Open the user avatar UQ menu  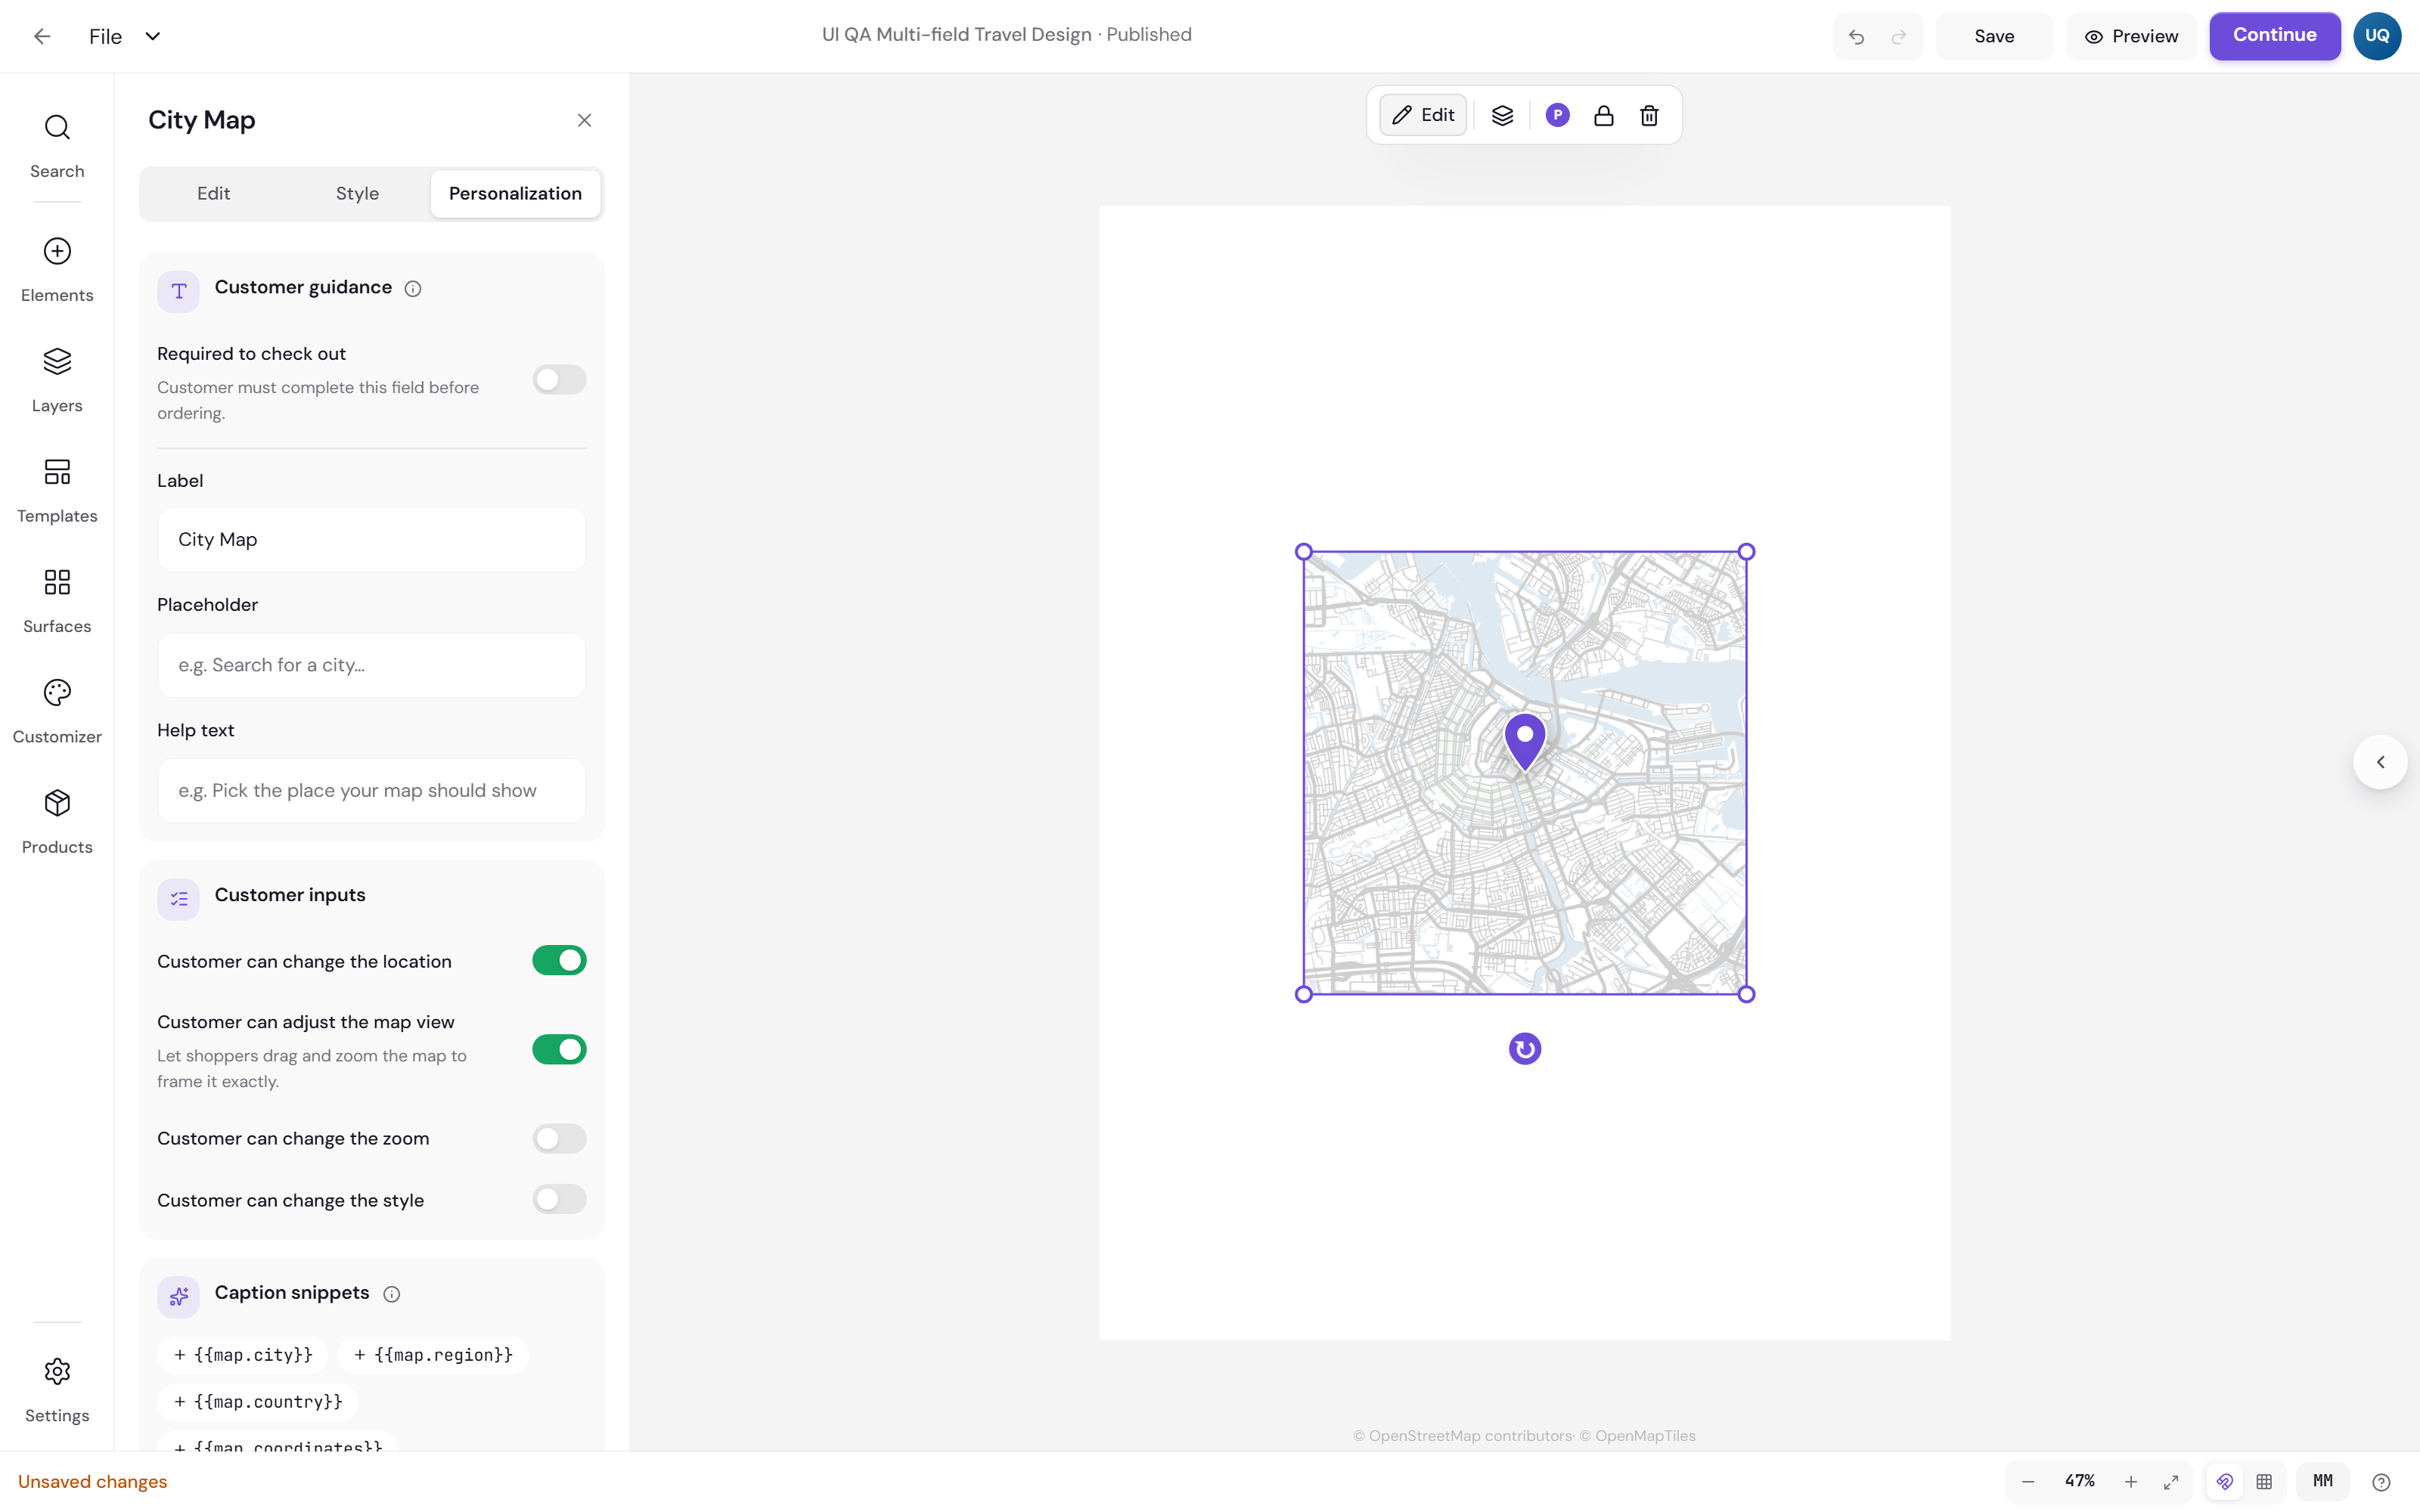[x=2377, y=36]
